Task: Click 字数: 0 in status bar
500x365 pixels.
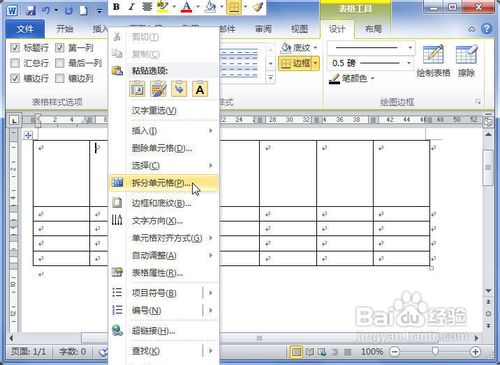Action: [x=73, y=352]
